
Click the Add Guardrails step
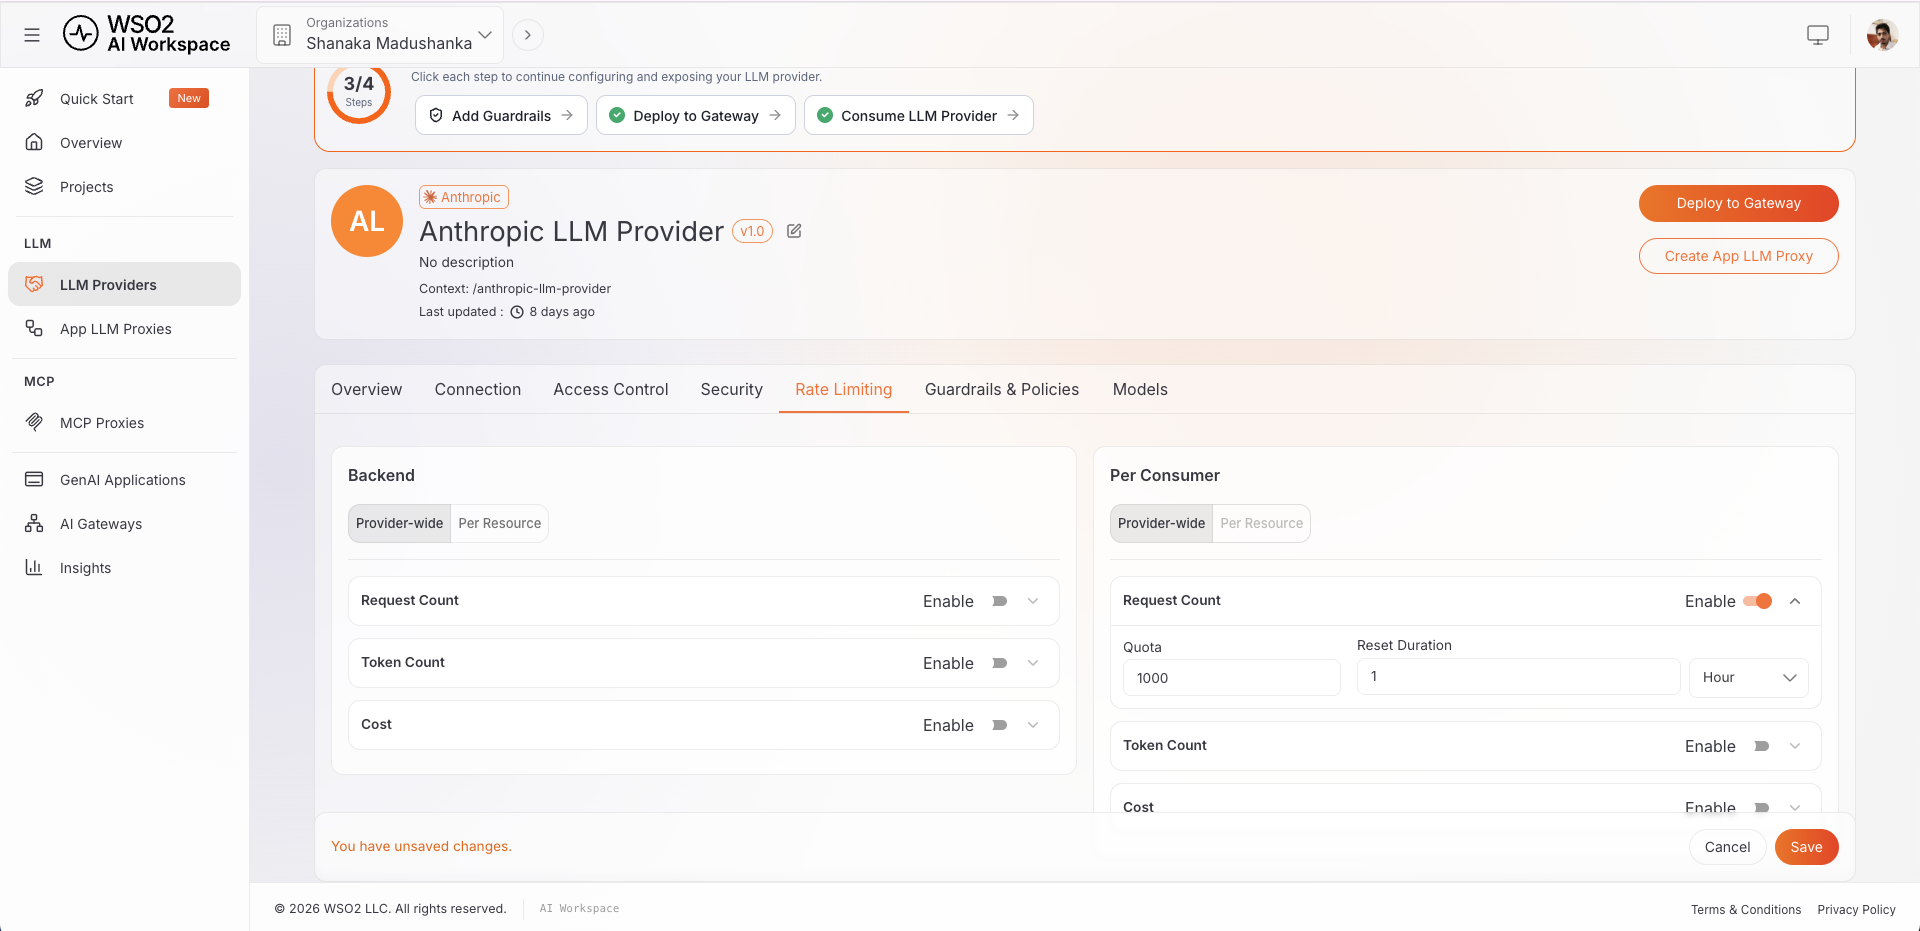point(501,115)
